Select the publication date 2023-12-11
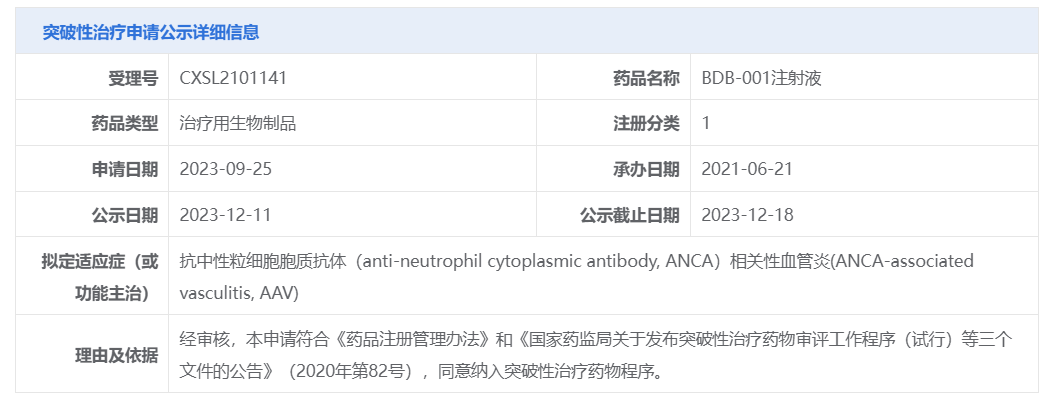Screen dimensions: 1055x402 pos(225,215)
